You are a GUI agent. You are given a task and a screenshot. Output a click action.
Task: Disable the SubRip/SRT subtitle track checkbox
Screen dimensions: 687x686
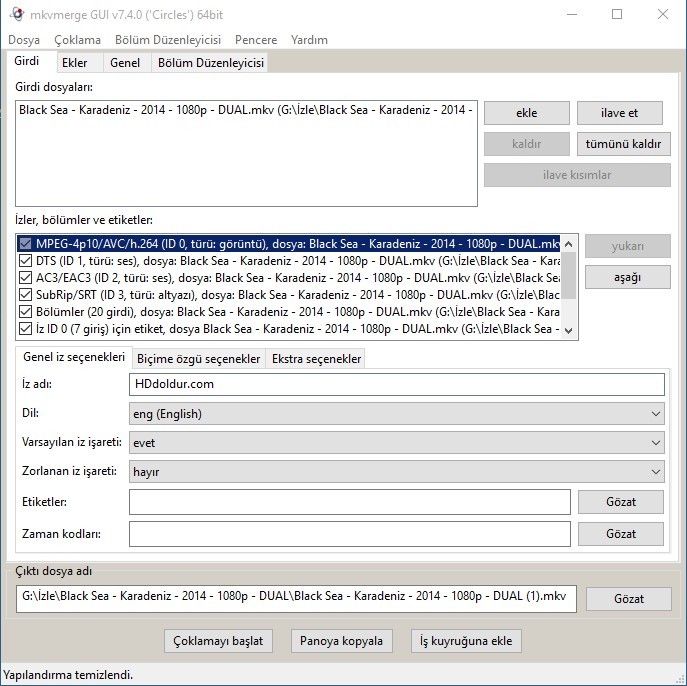[x=26, y=295]
